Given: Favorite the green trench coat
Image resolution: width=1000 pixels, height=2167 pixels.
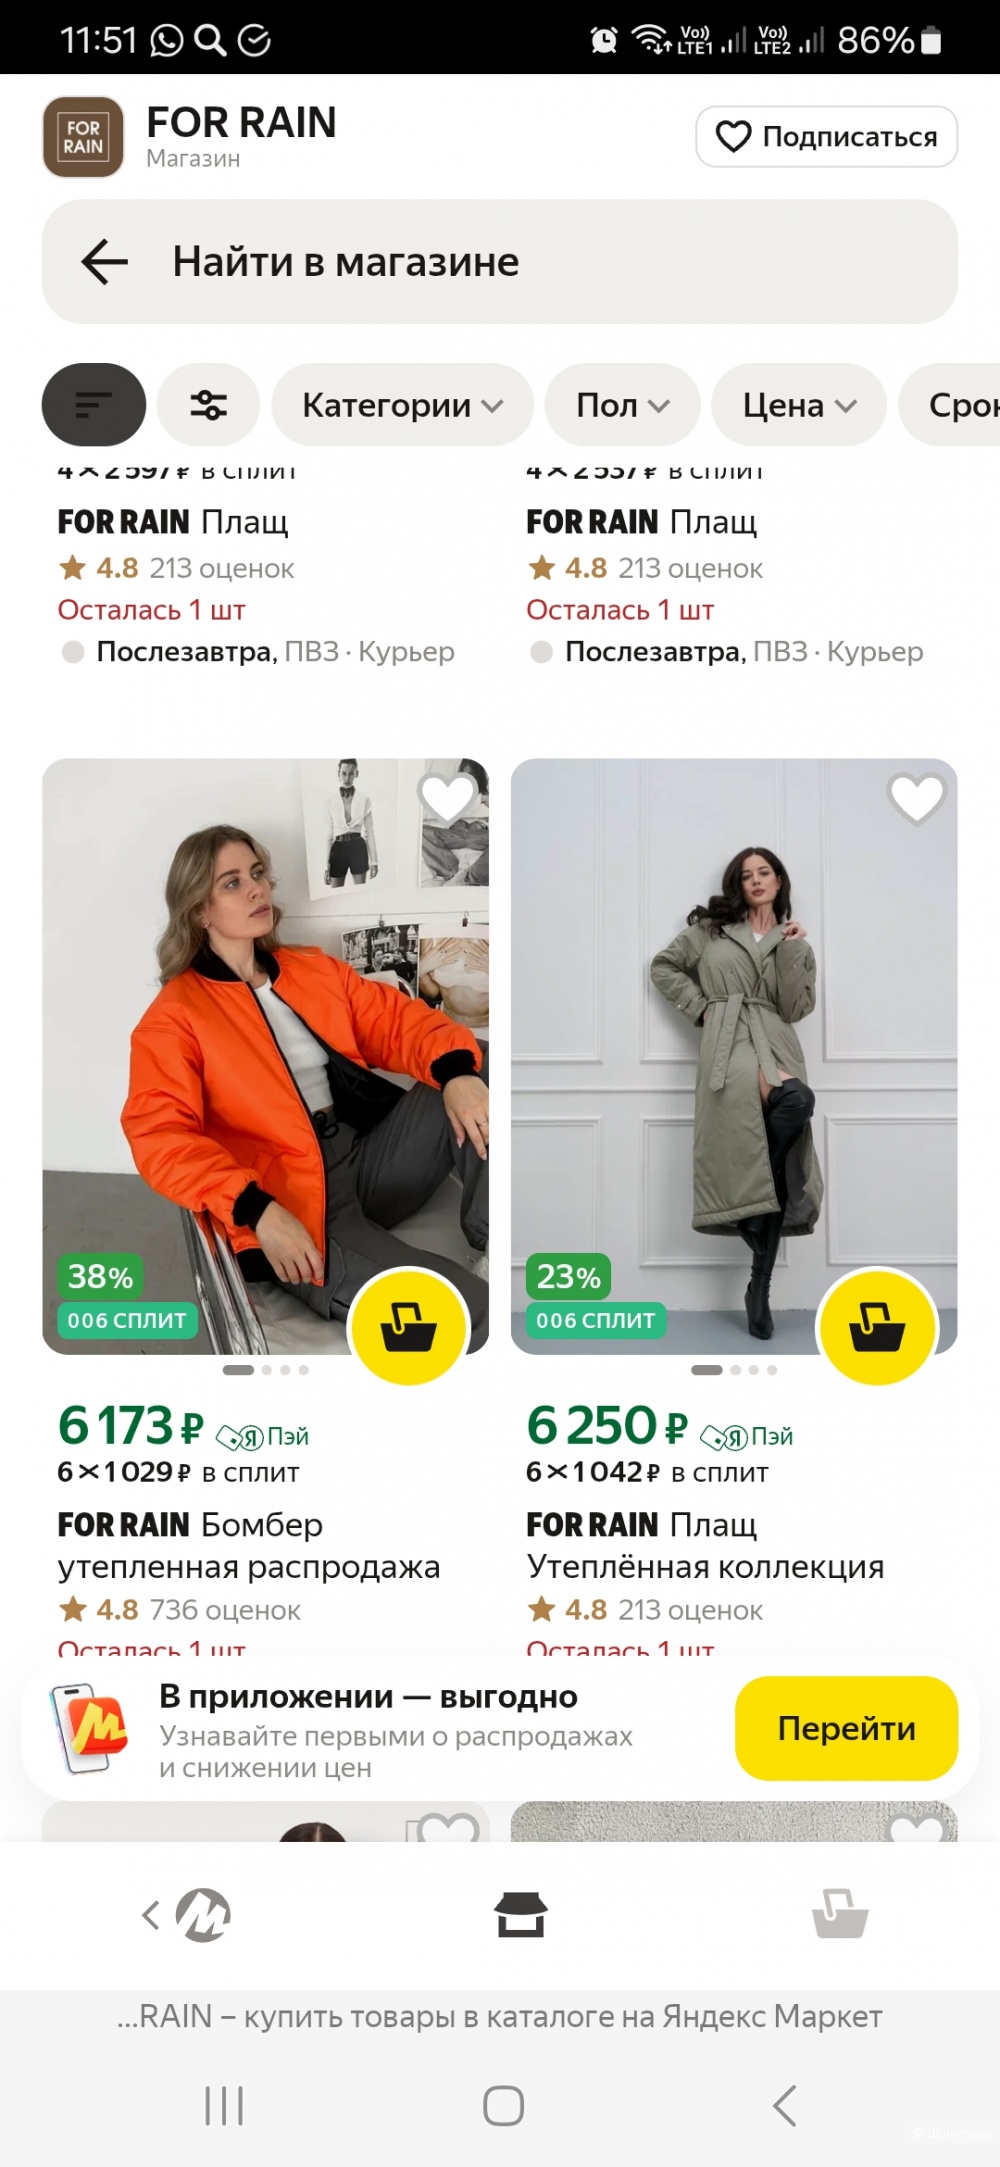Looking at the screenshot, I should pyautogui.click(x=916, y=798).
